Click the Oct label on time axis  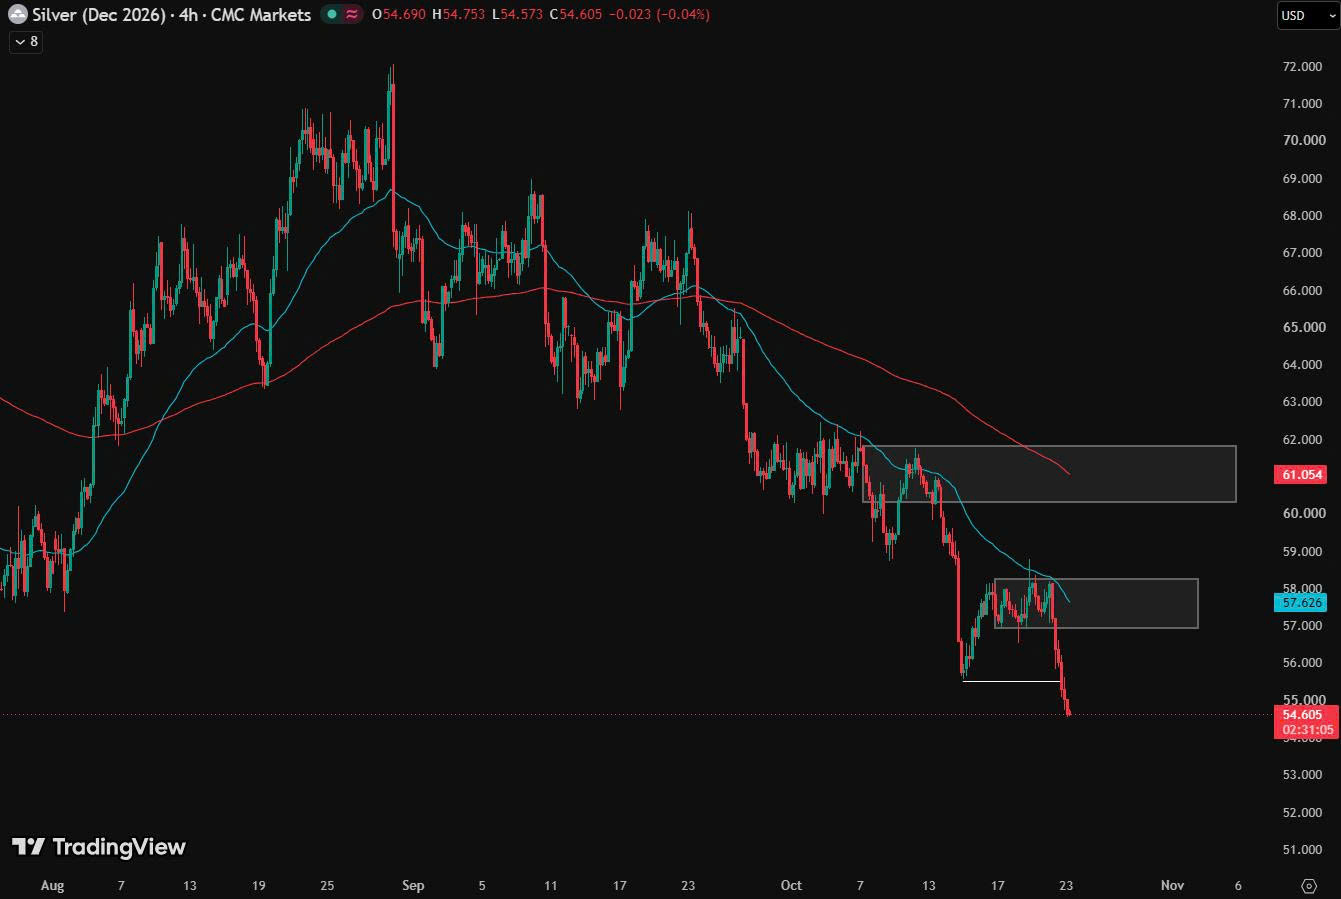(791, 885)
